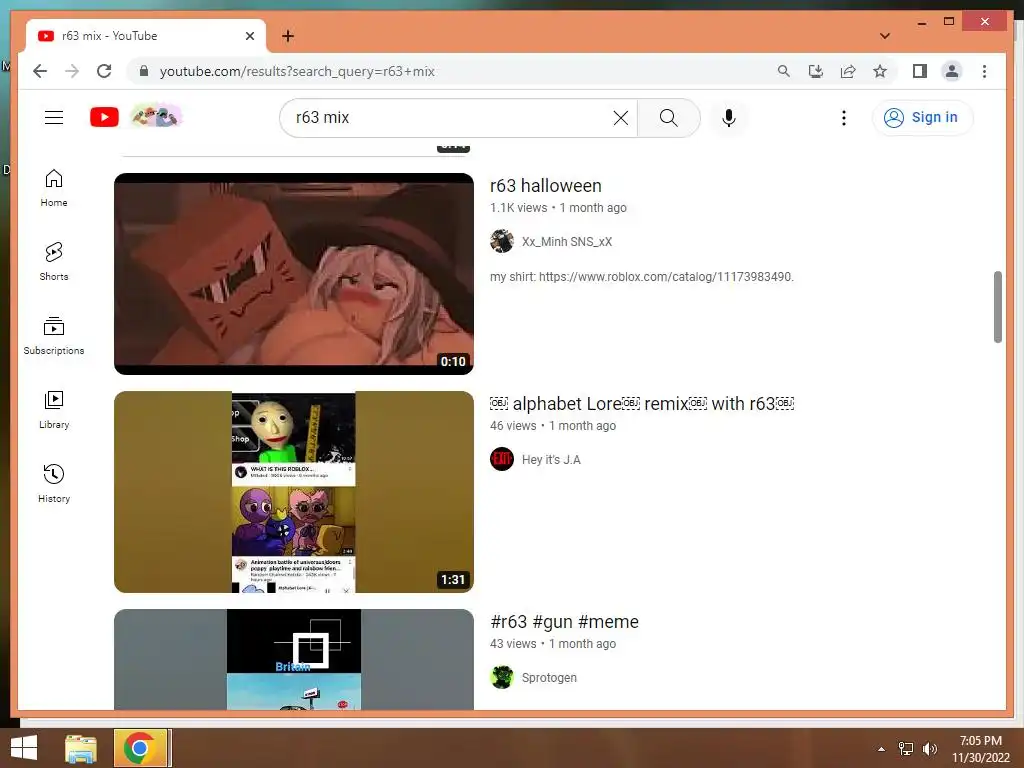Click the padlock site info icon
This screenshot has width=1024, height=768.
pyautogui.click(x=144, y=71)
